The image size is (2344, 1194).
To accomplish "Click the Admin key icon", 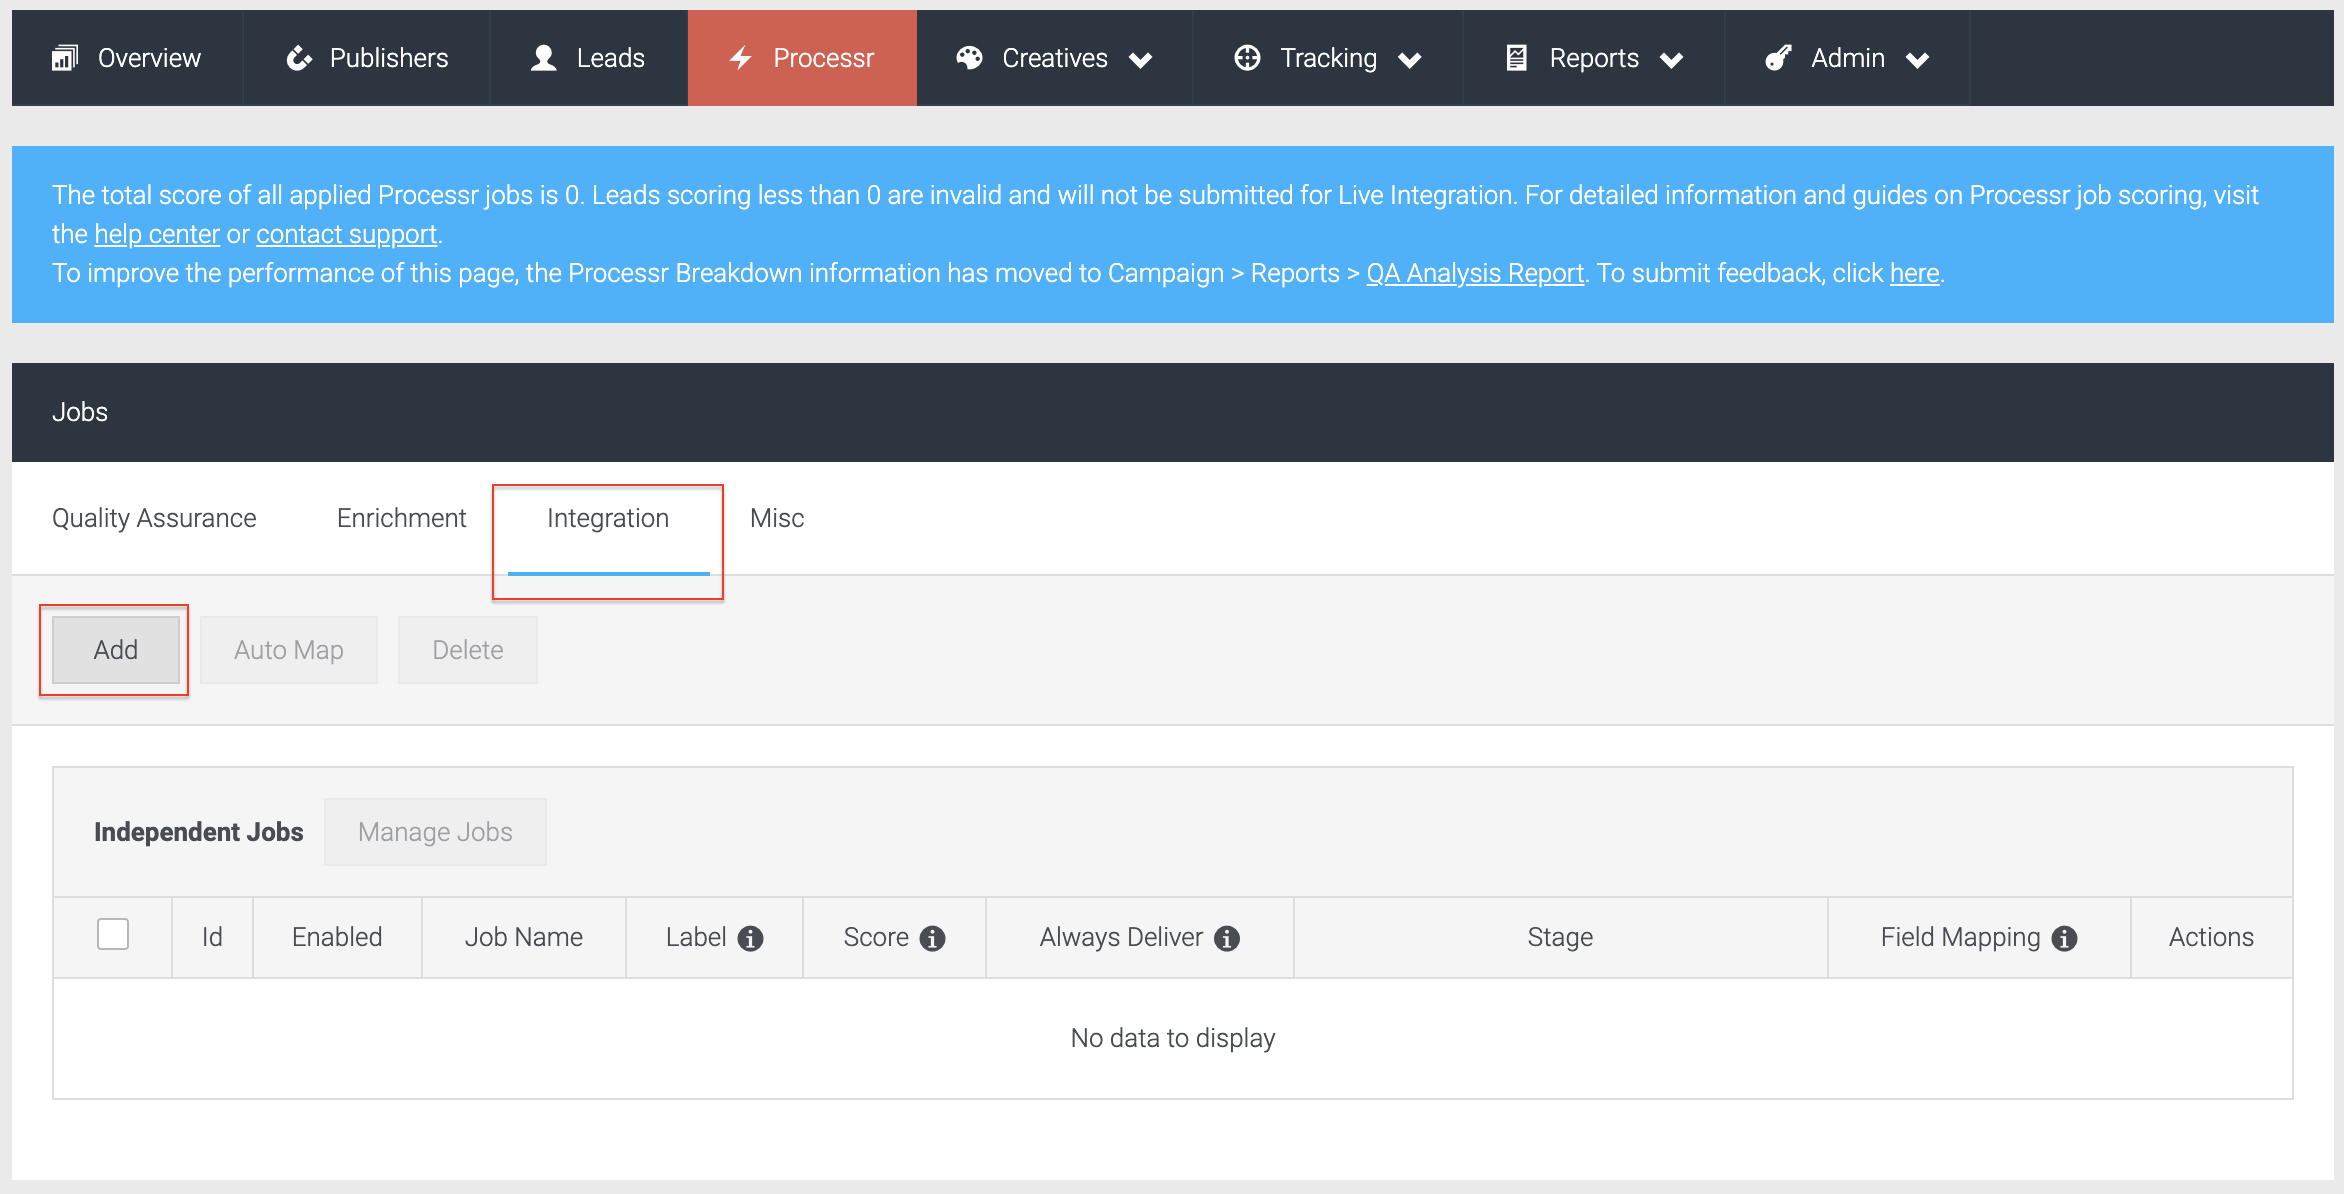I will (1779, 57).
